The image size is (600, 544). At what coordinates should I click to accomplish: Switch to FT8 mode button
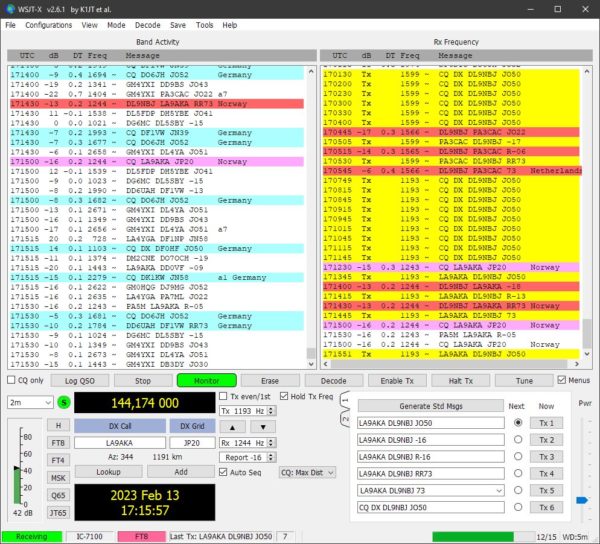(58, 443)
